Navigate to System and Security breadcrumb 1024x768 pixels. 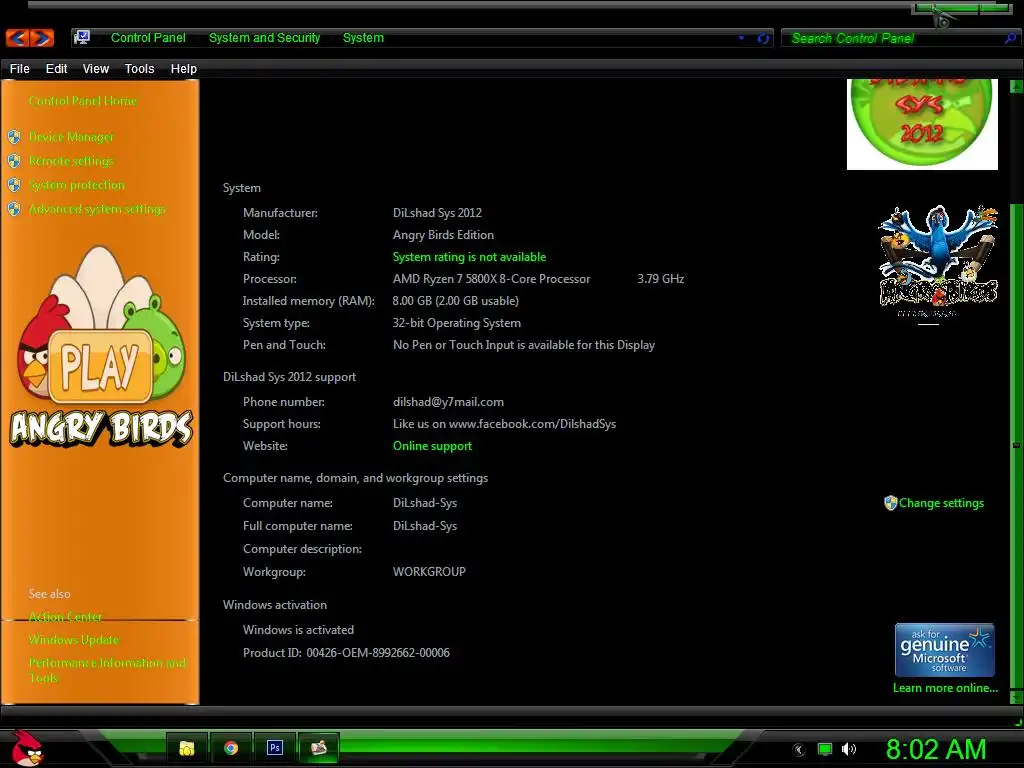pyautogui.click(x=264, y=38)
